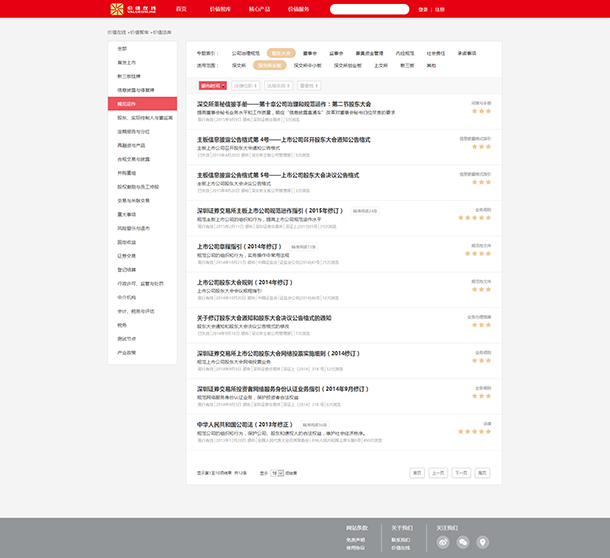Toggle the 董事会 topic filter
610x558 pixels.
pyautogui.click(x=310, y=53)
